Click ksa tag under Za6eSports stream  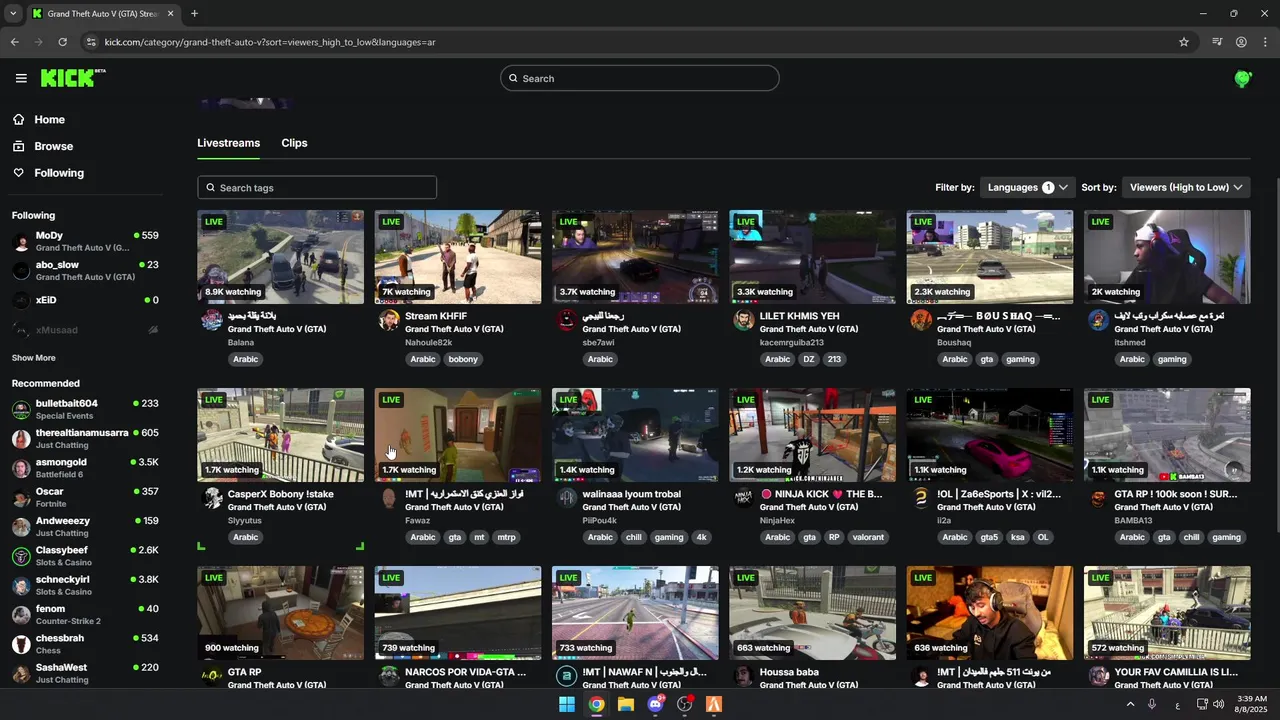coord(1018,537)
